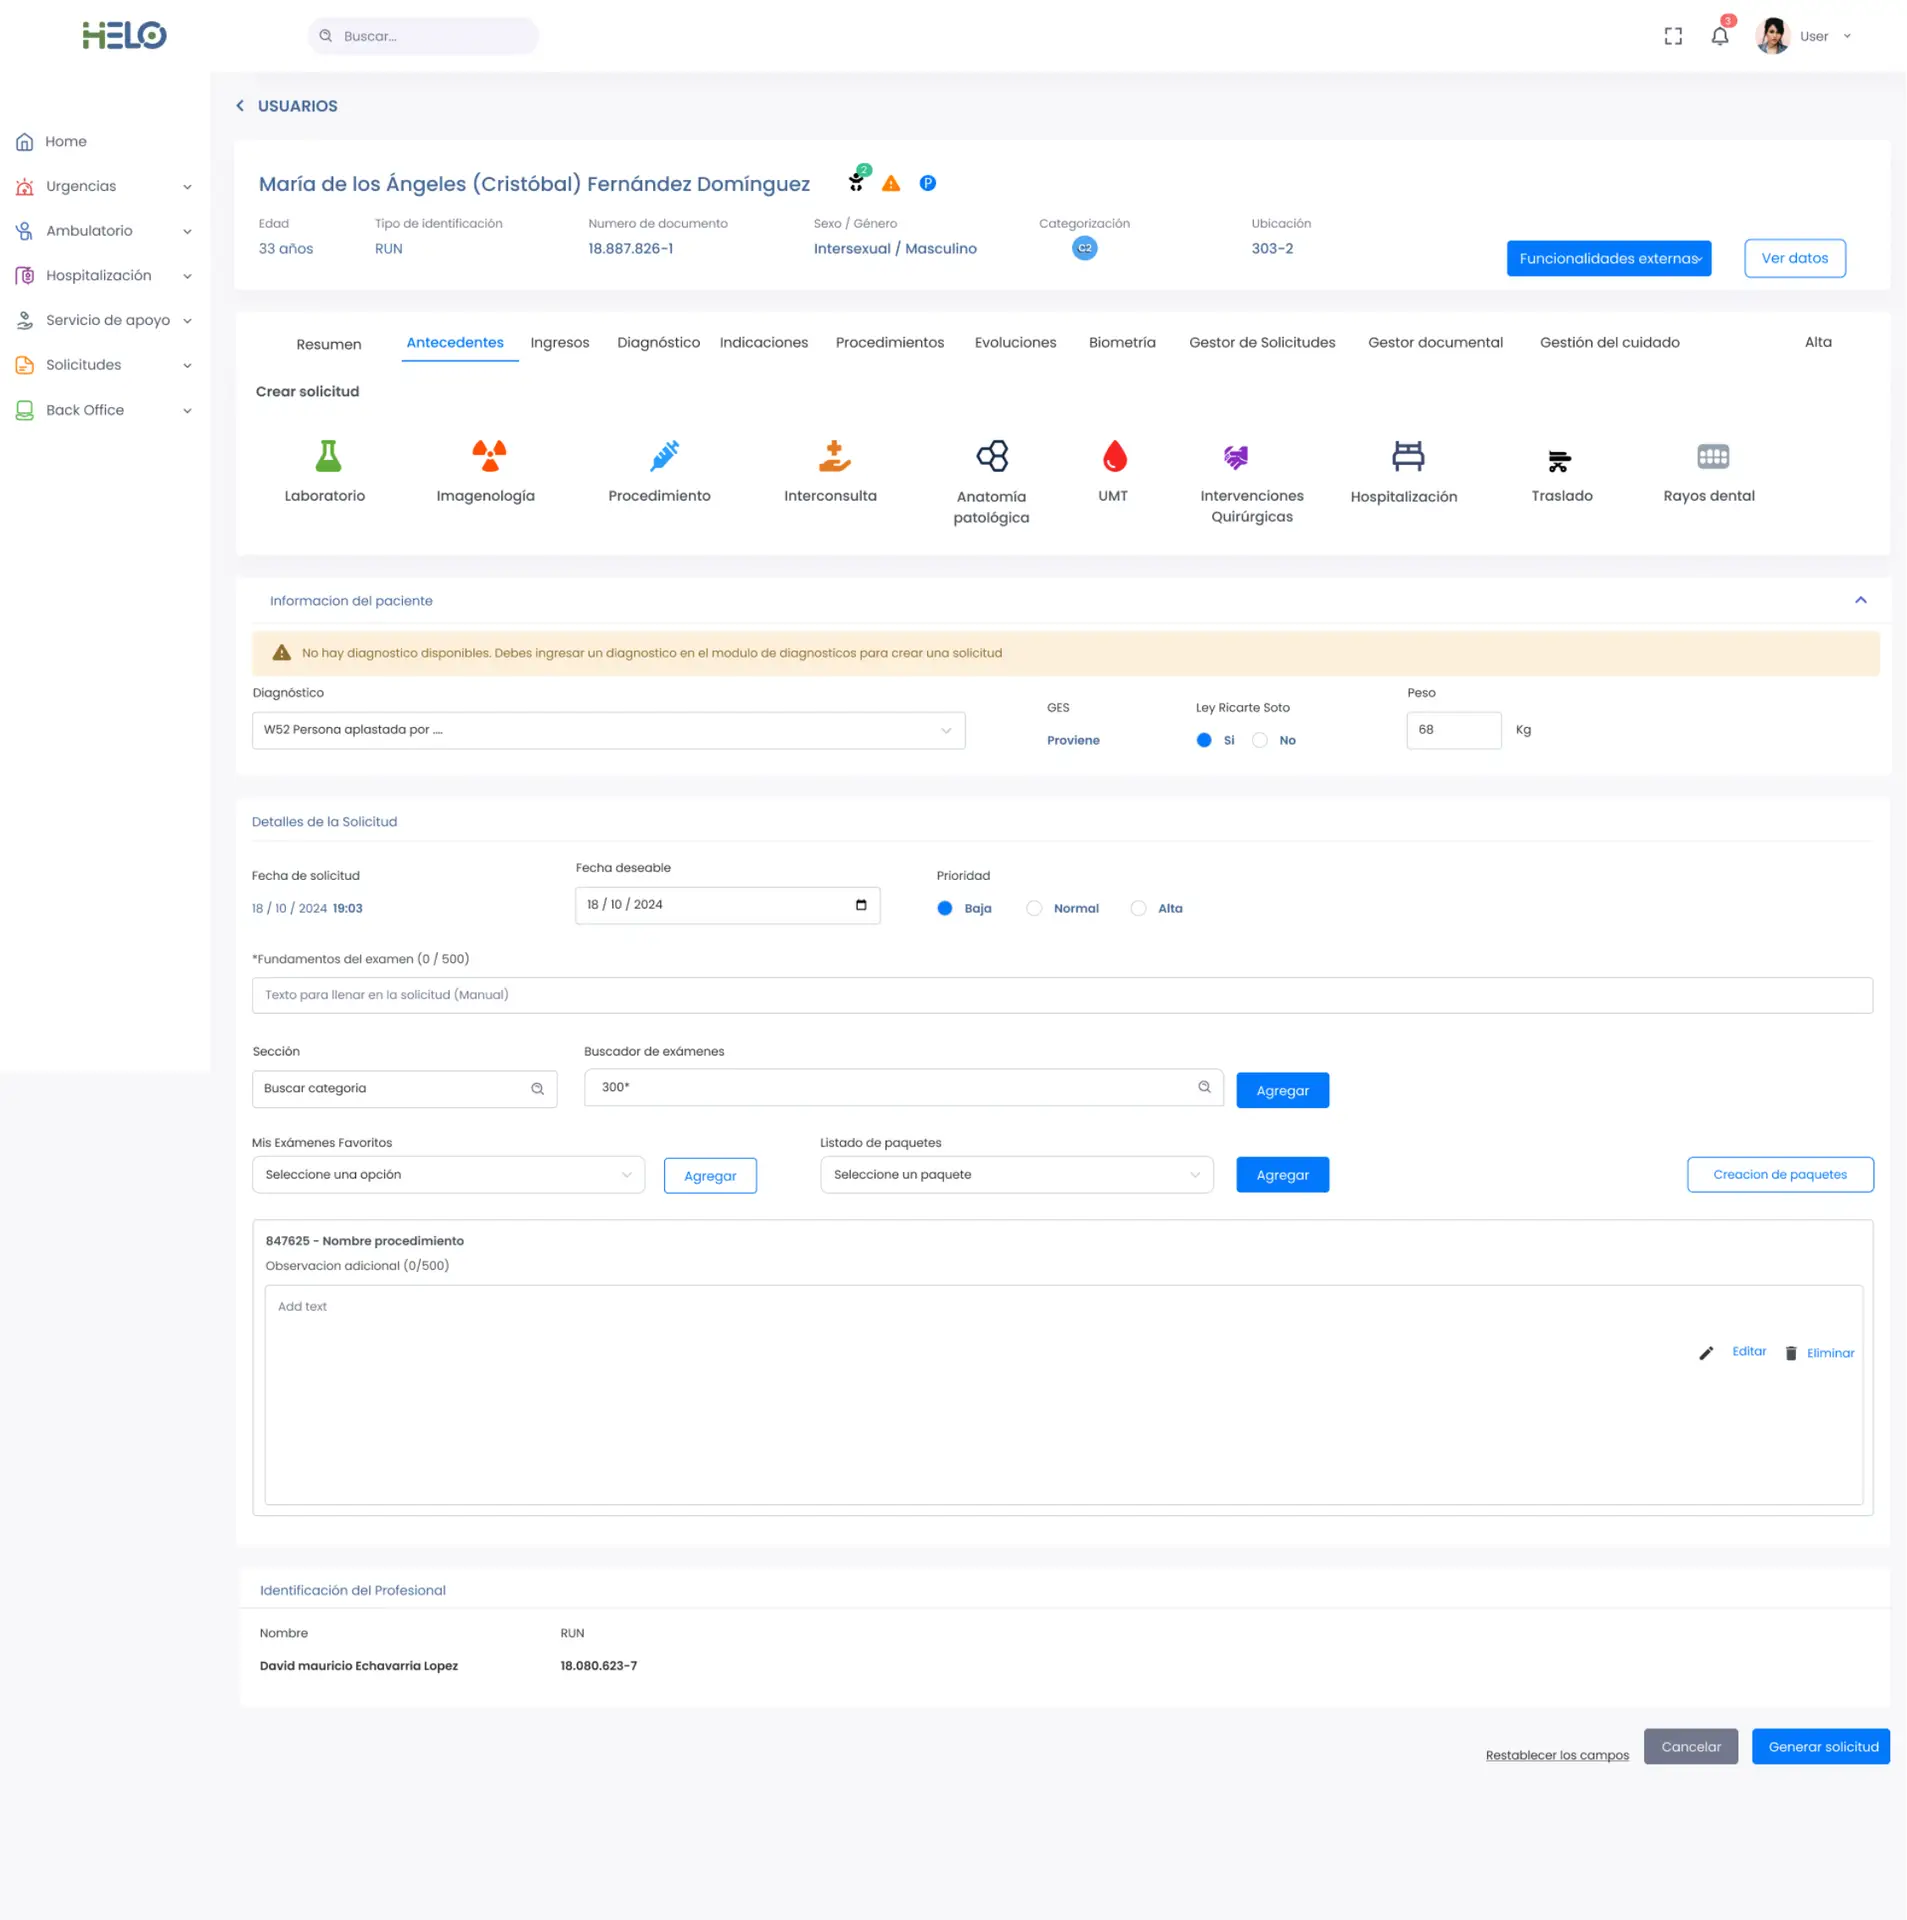Open the Gestor documental tab
This screenshot has width=1907, height=1920.
(1434, 343)
